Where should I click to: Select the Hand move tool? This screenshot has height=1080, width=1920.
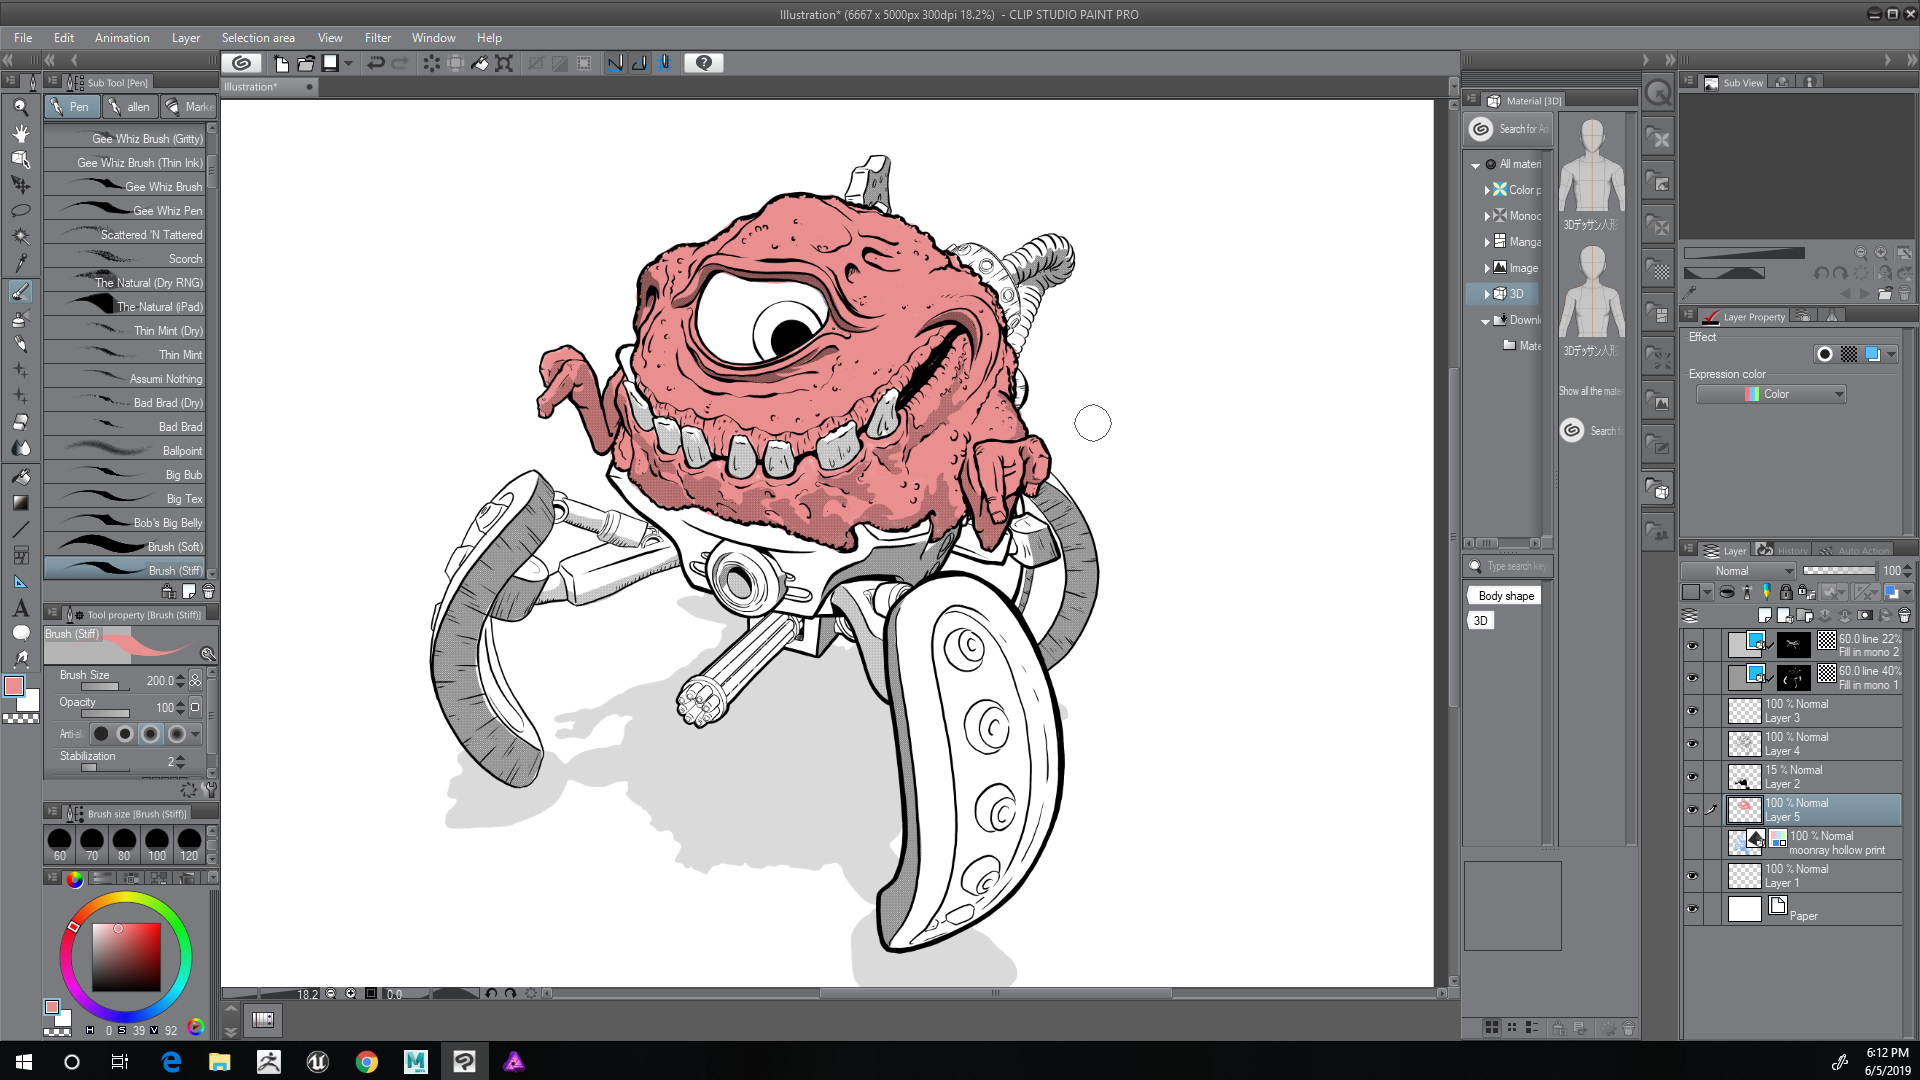(x=20, y=133)
